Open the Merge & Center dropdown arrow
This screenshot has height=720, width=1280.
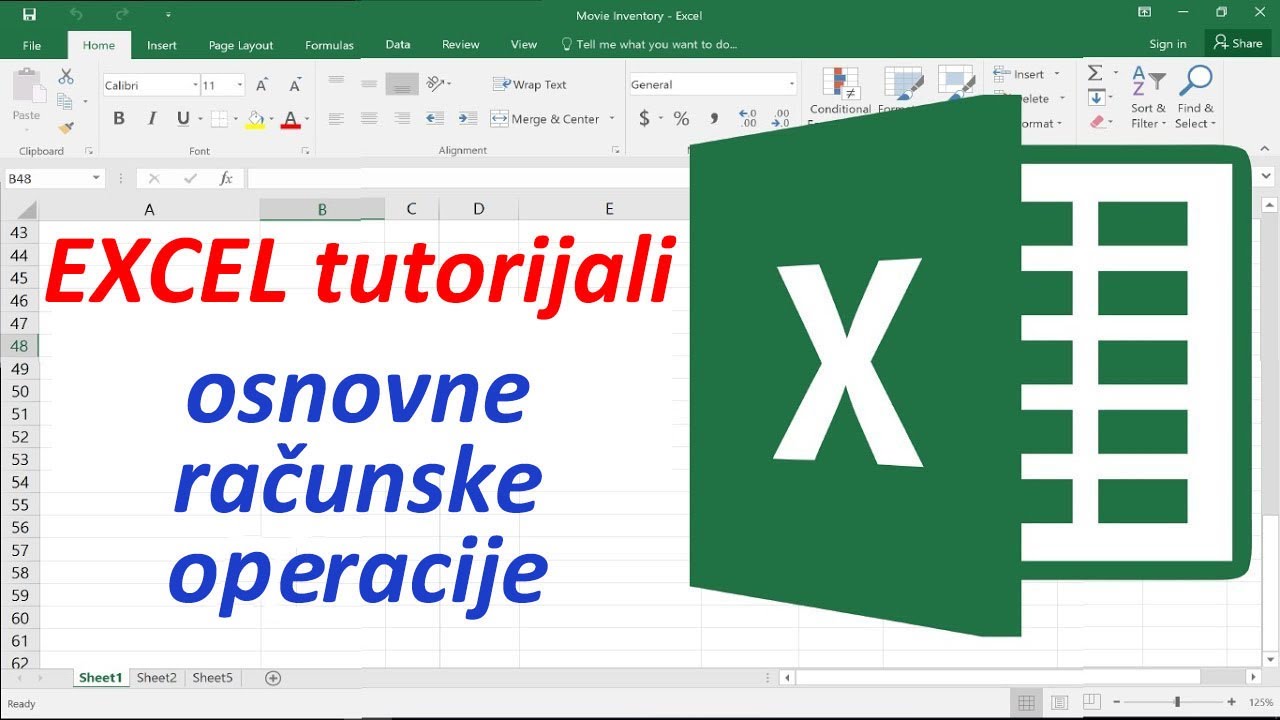pyautogui.click(x=612, y=118)
